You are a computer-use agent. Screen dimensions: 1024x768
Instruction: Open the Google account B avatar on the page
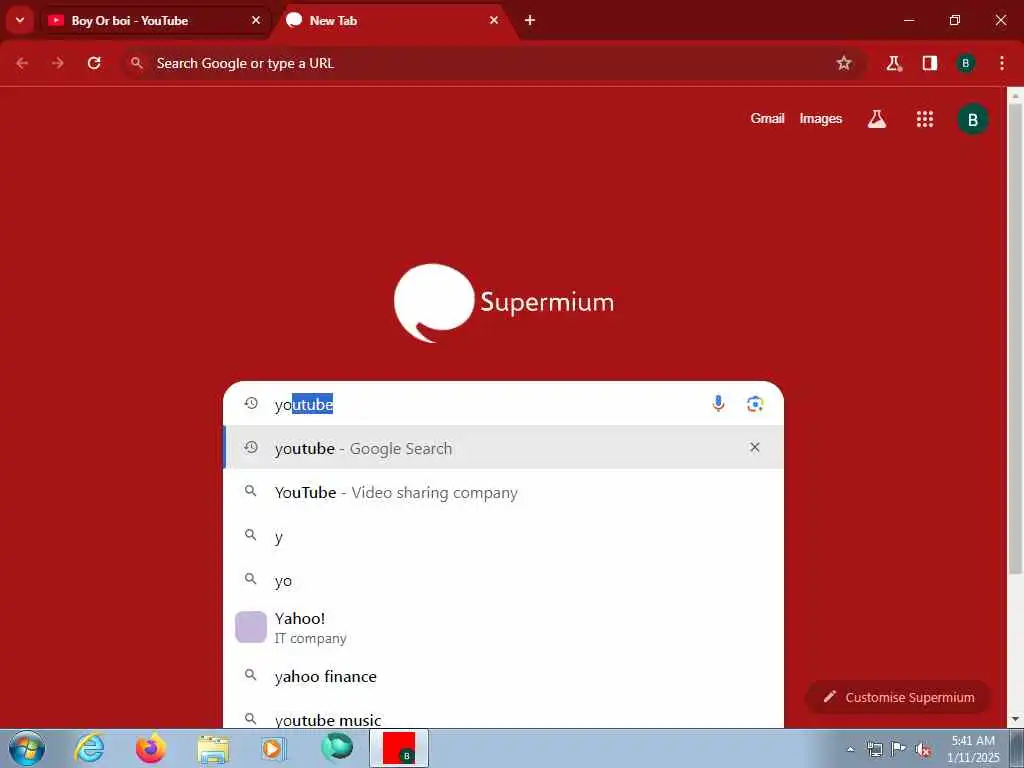tap(972, 120)
